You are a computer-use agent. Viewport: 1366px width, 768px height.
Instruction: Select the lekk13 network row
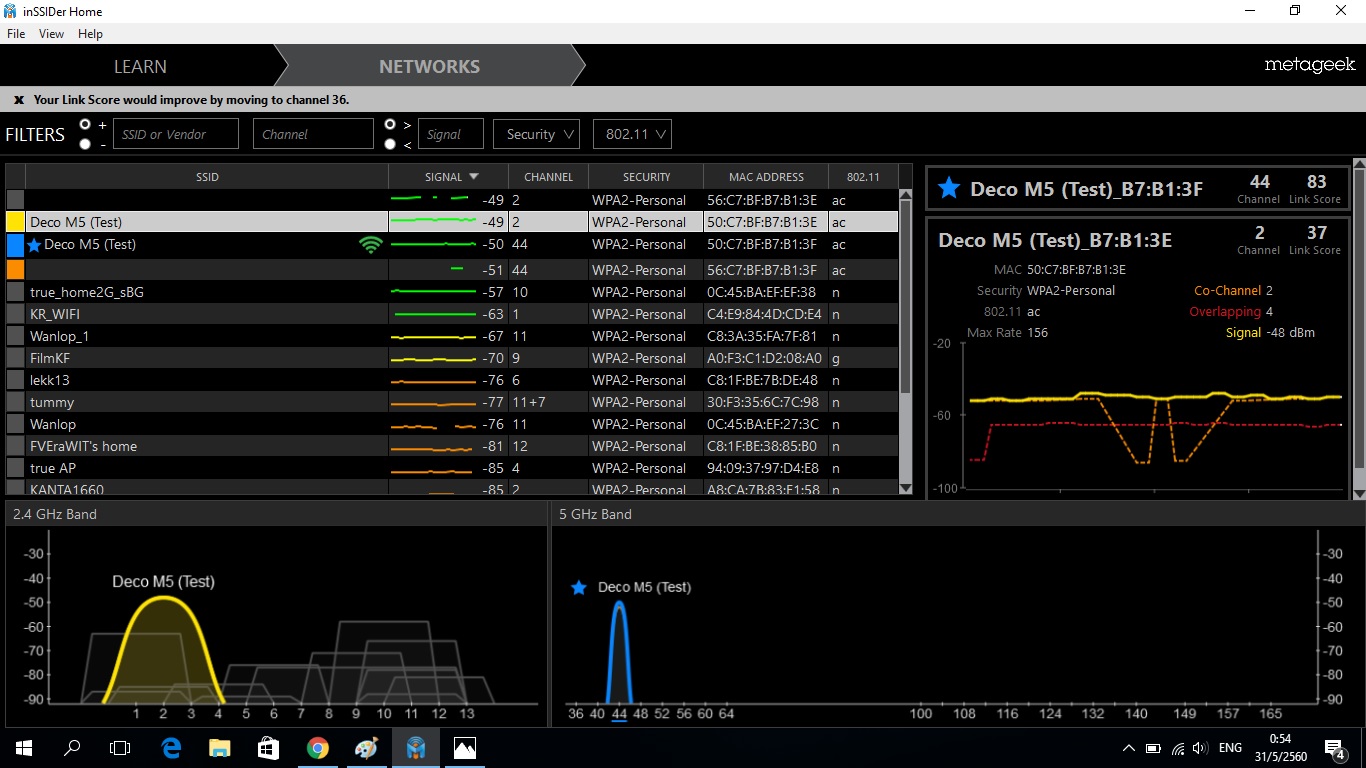(452, 380)
